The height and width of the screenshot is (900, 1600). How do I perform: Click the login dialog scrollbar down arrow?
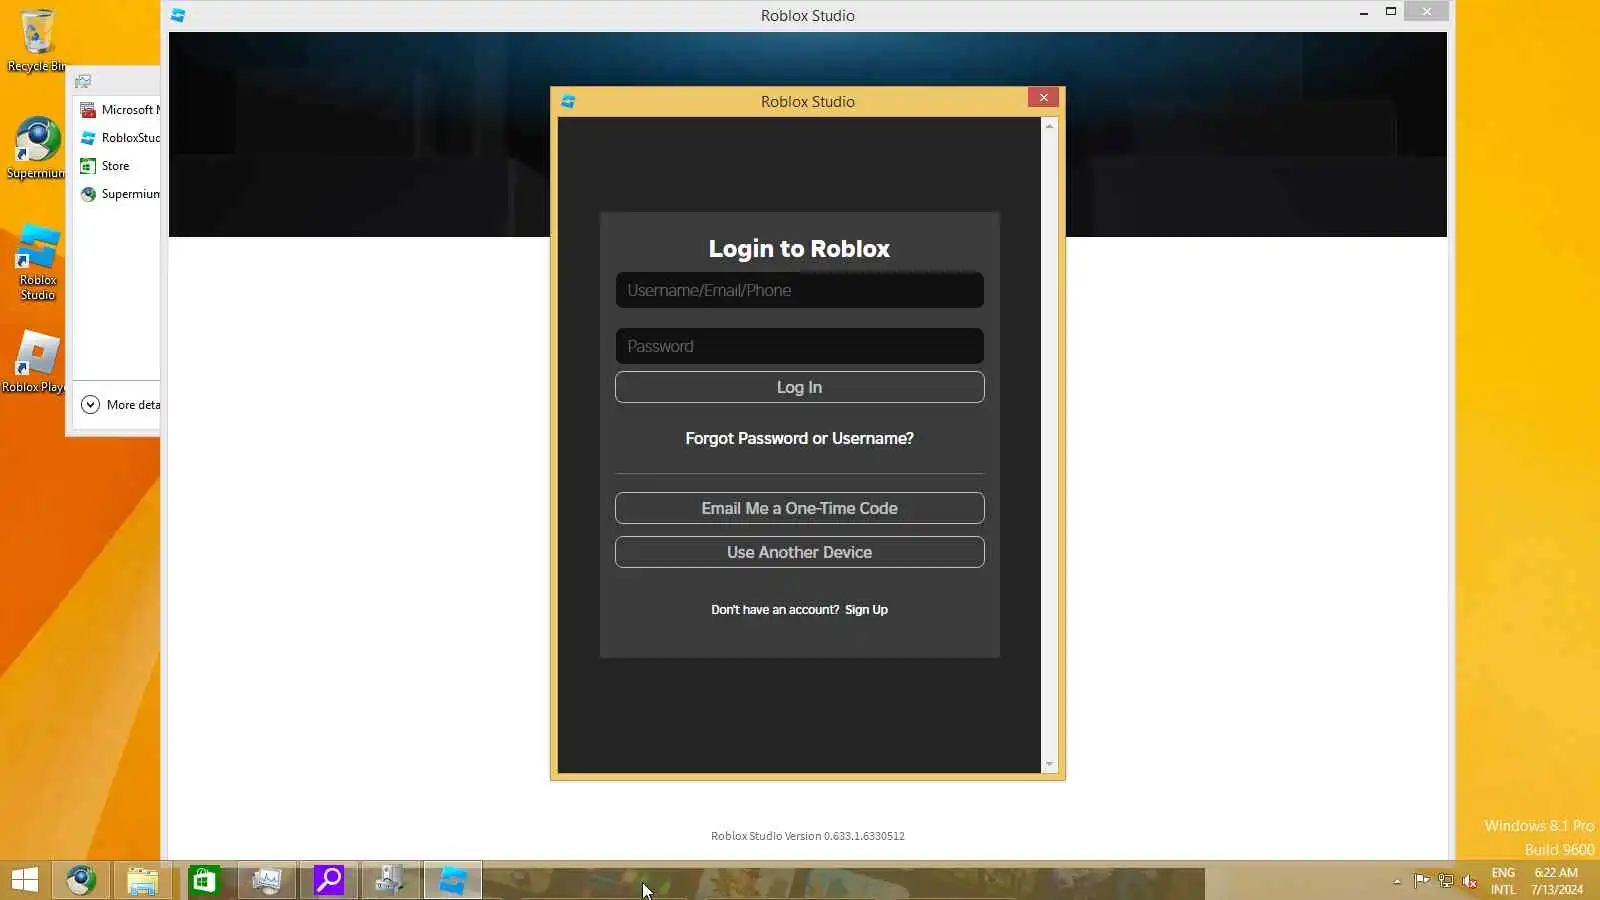click(x=1049, y=764)
